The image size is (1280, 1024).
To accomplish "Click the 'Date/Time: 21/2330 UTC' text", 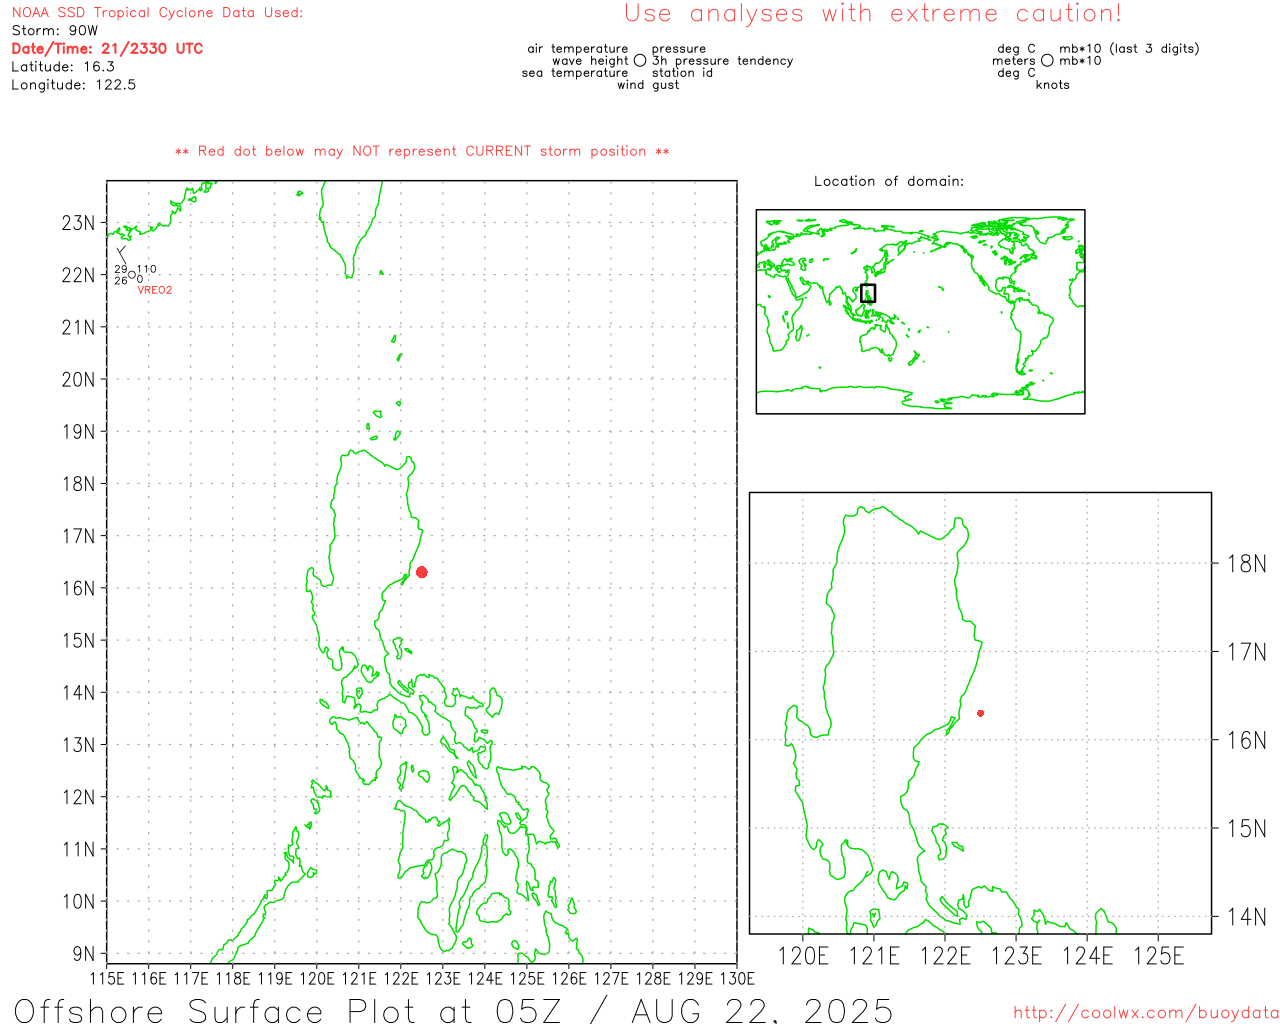I will 107,49.
